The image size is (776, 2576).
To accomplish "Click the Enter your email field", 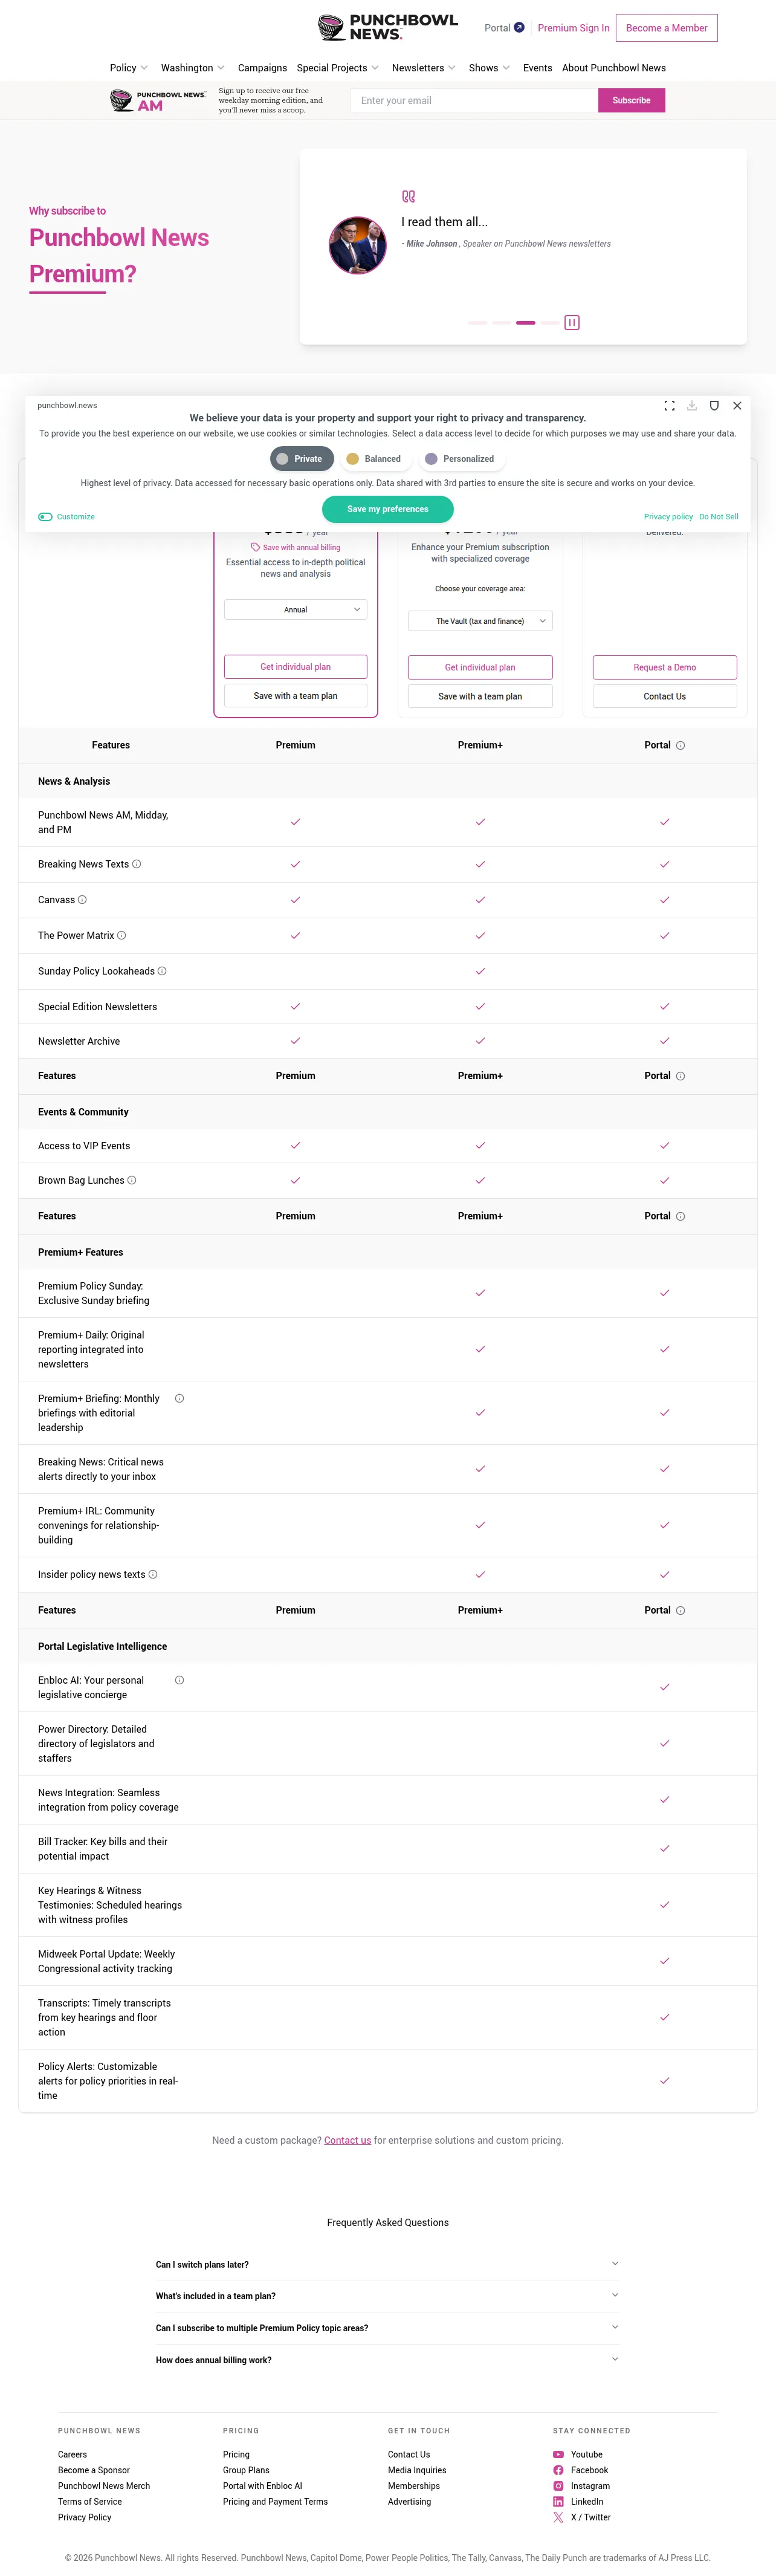I will (474, 100).
